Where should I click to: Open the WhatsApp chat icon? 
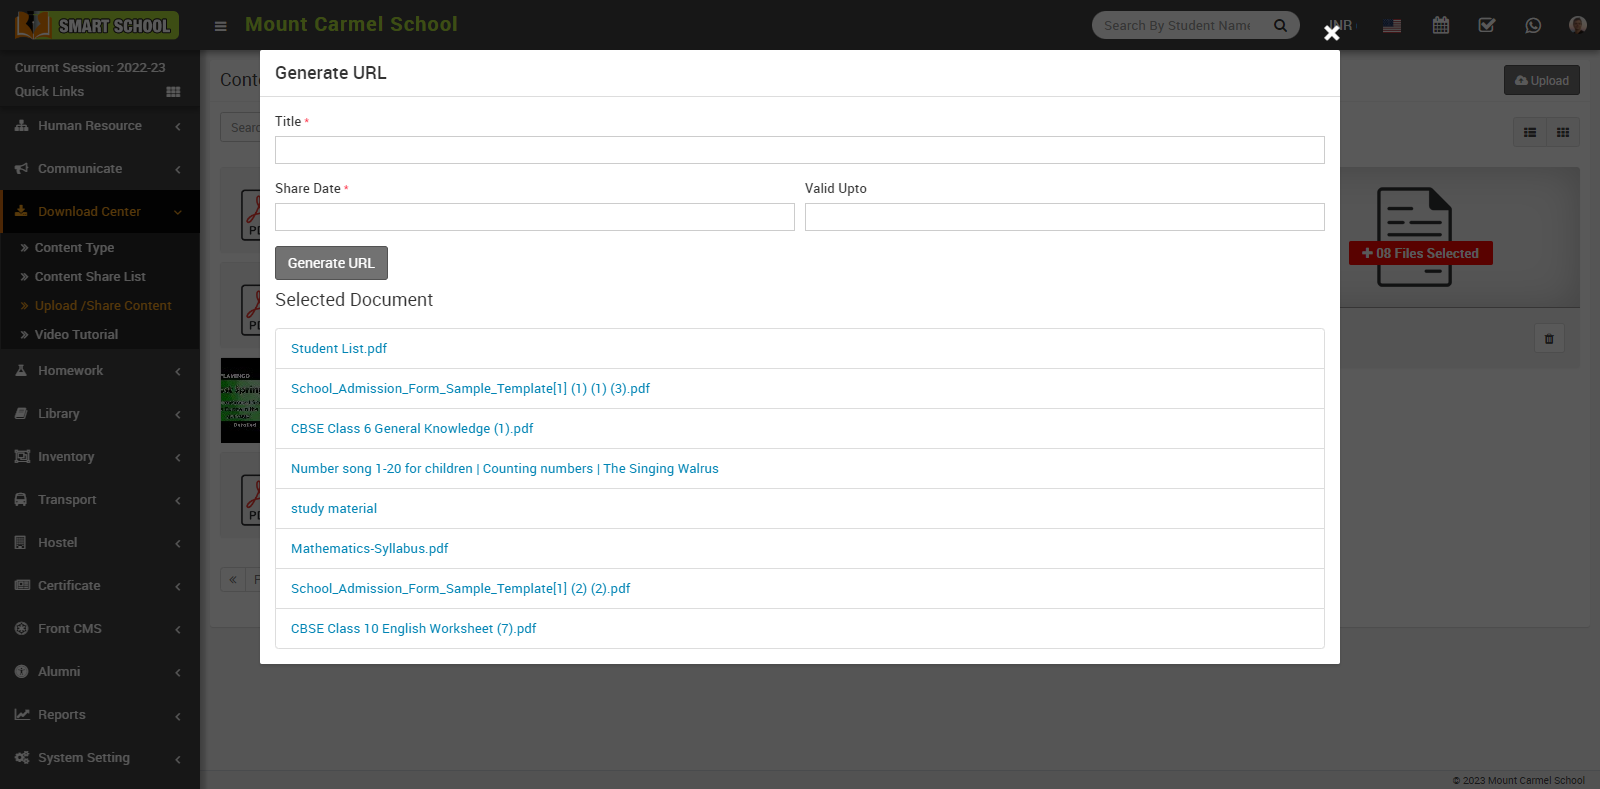[x=1533, y=26]
